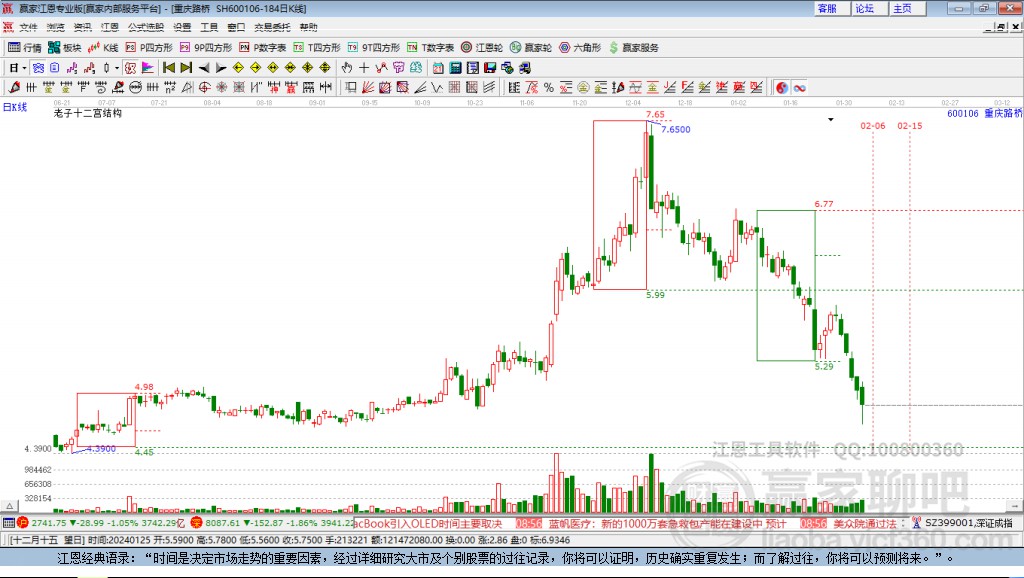Expand the small black triangle above chart
1024x578 pixels.
point(831,120)
